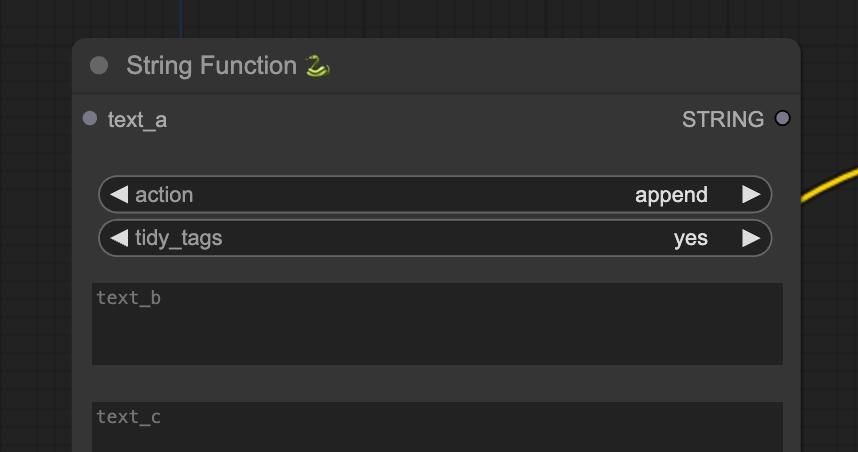Step action to the previous option

pyautogui.click(x=119, y=194)
